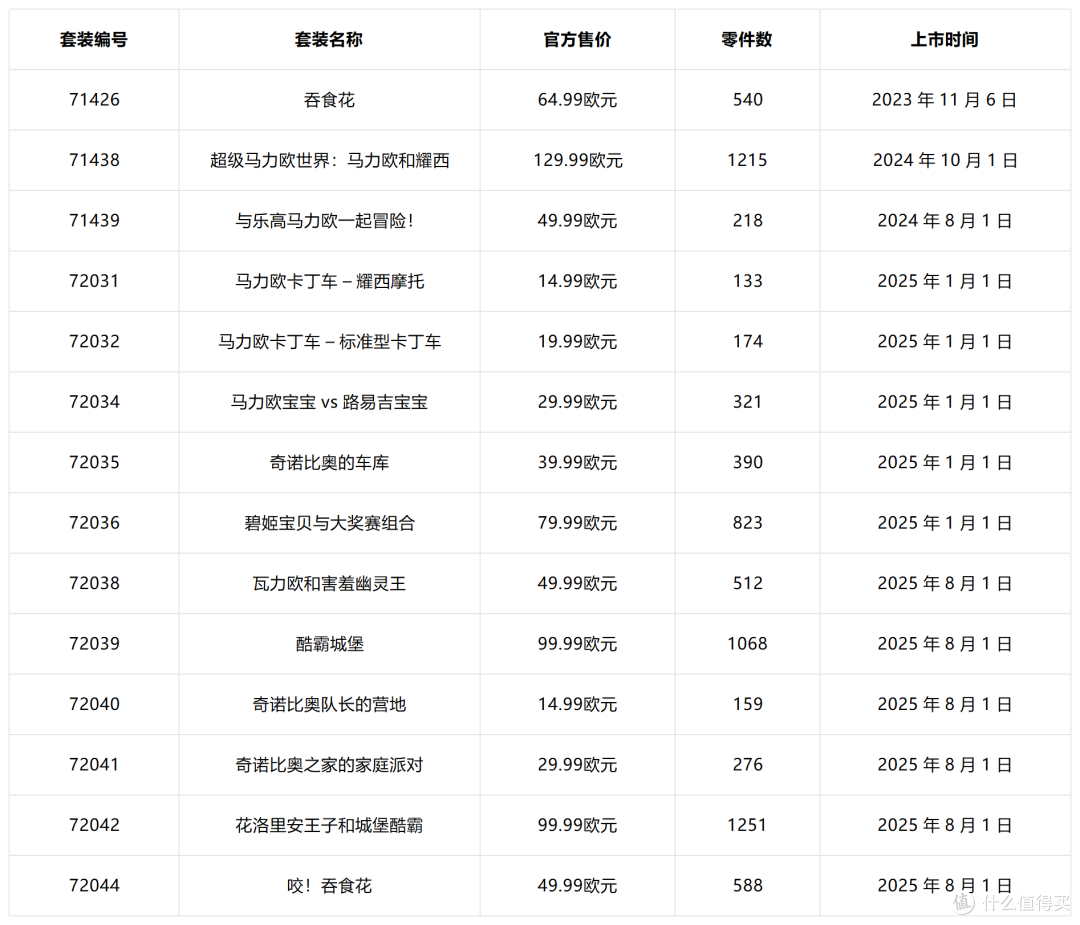
Task: Select set number 72040
Action: 94,705
